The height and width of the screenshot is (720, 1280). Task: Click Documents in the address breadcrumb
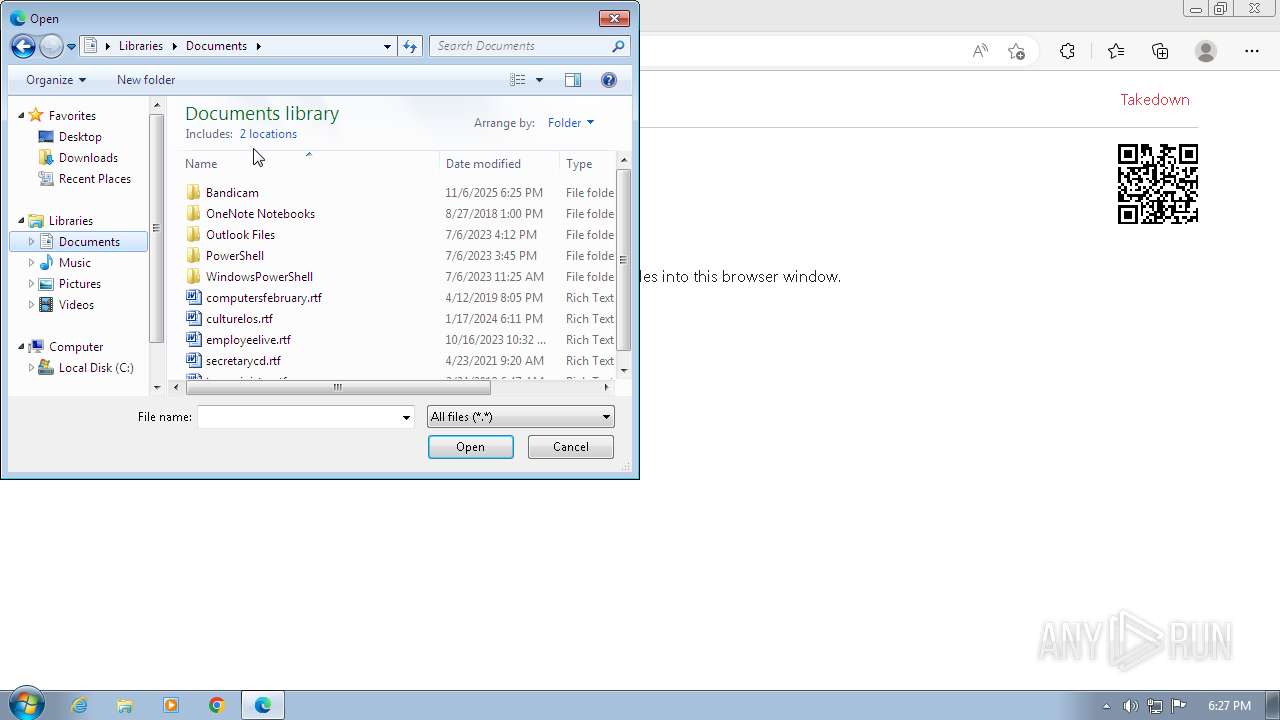[x=216, y=46]
